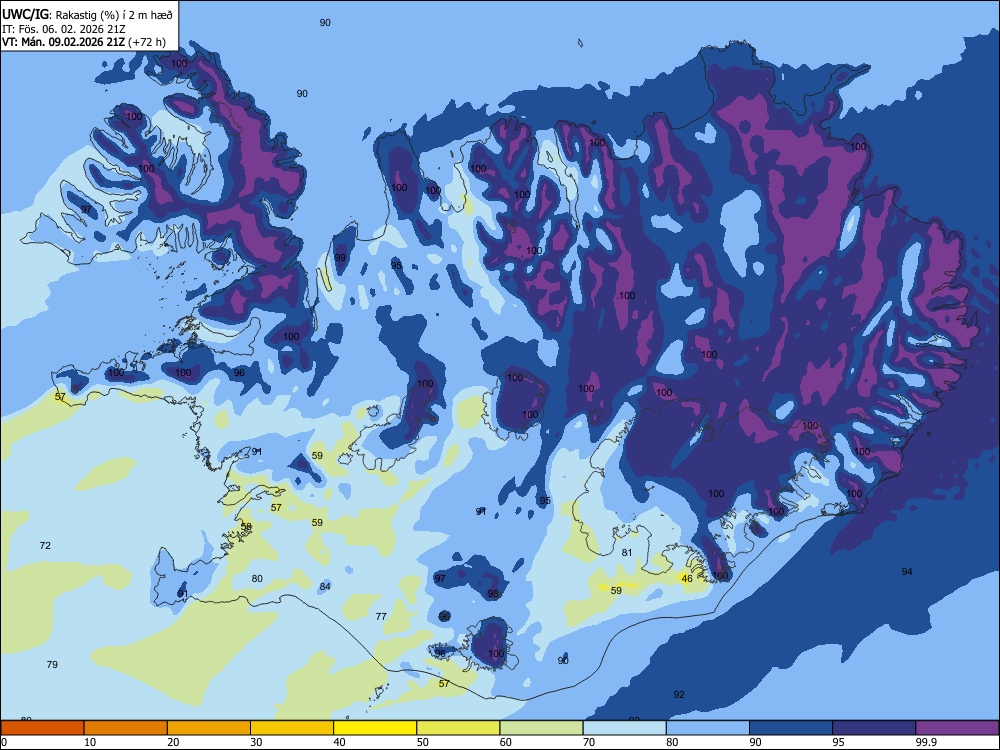1000x750 pixels.
Task: Click the legend tick label '70'
Action: 589,742
